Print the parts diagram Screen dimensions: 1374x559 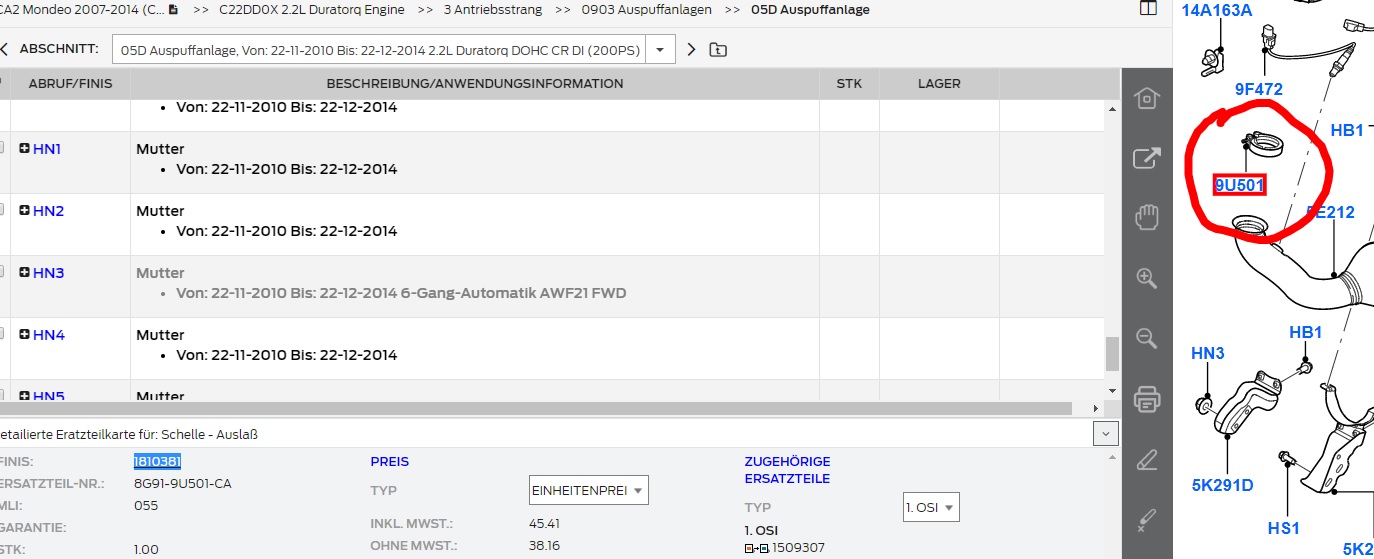coord(1147,400)
